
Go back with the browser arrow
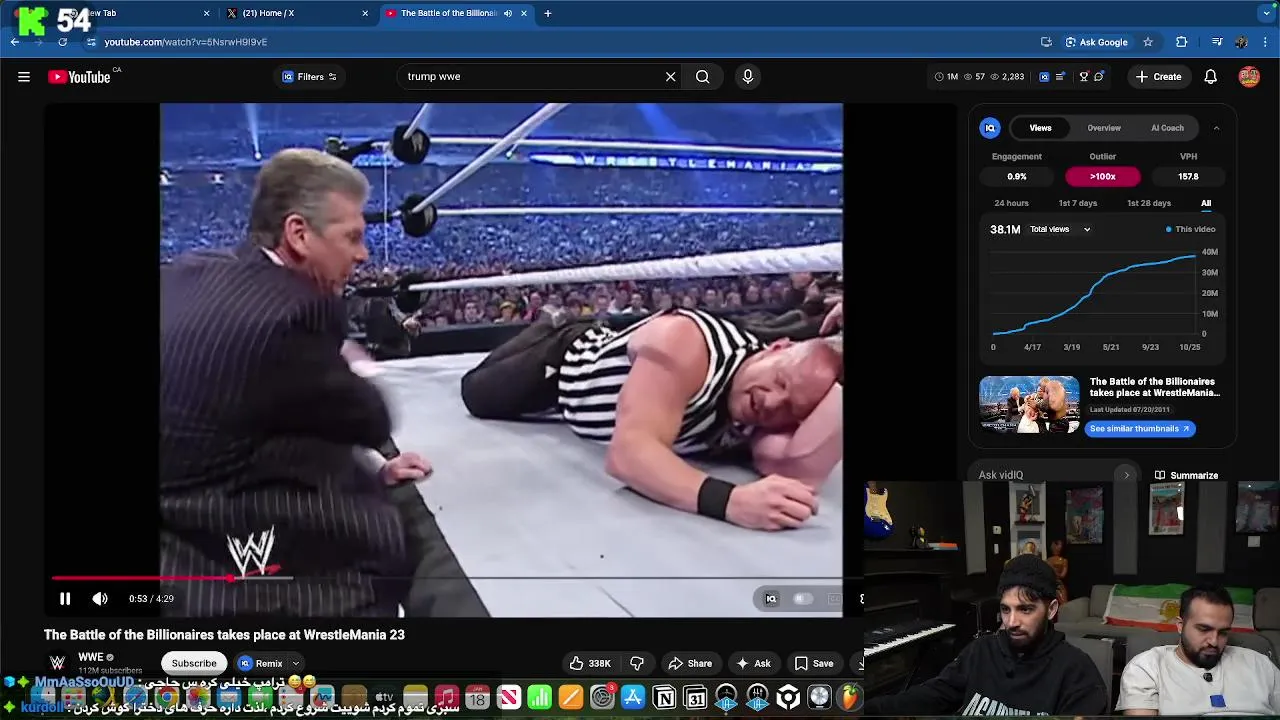click(x=15, y=42)
